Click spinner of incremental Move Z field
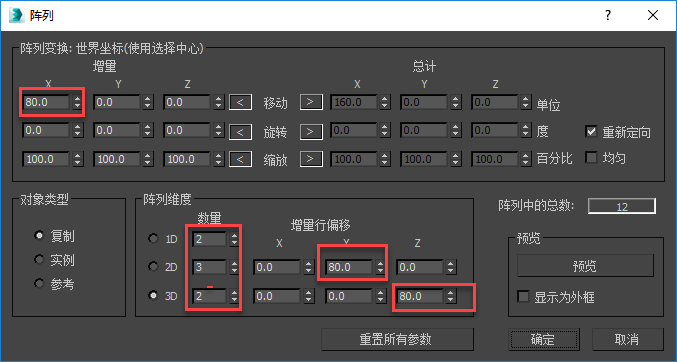The image size is (677, 362). click(218, 102)
